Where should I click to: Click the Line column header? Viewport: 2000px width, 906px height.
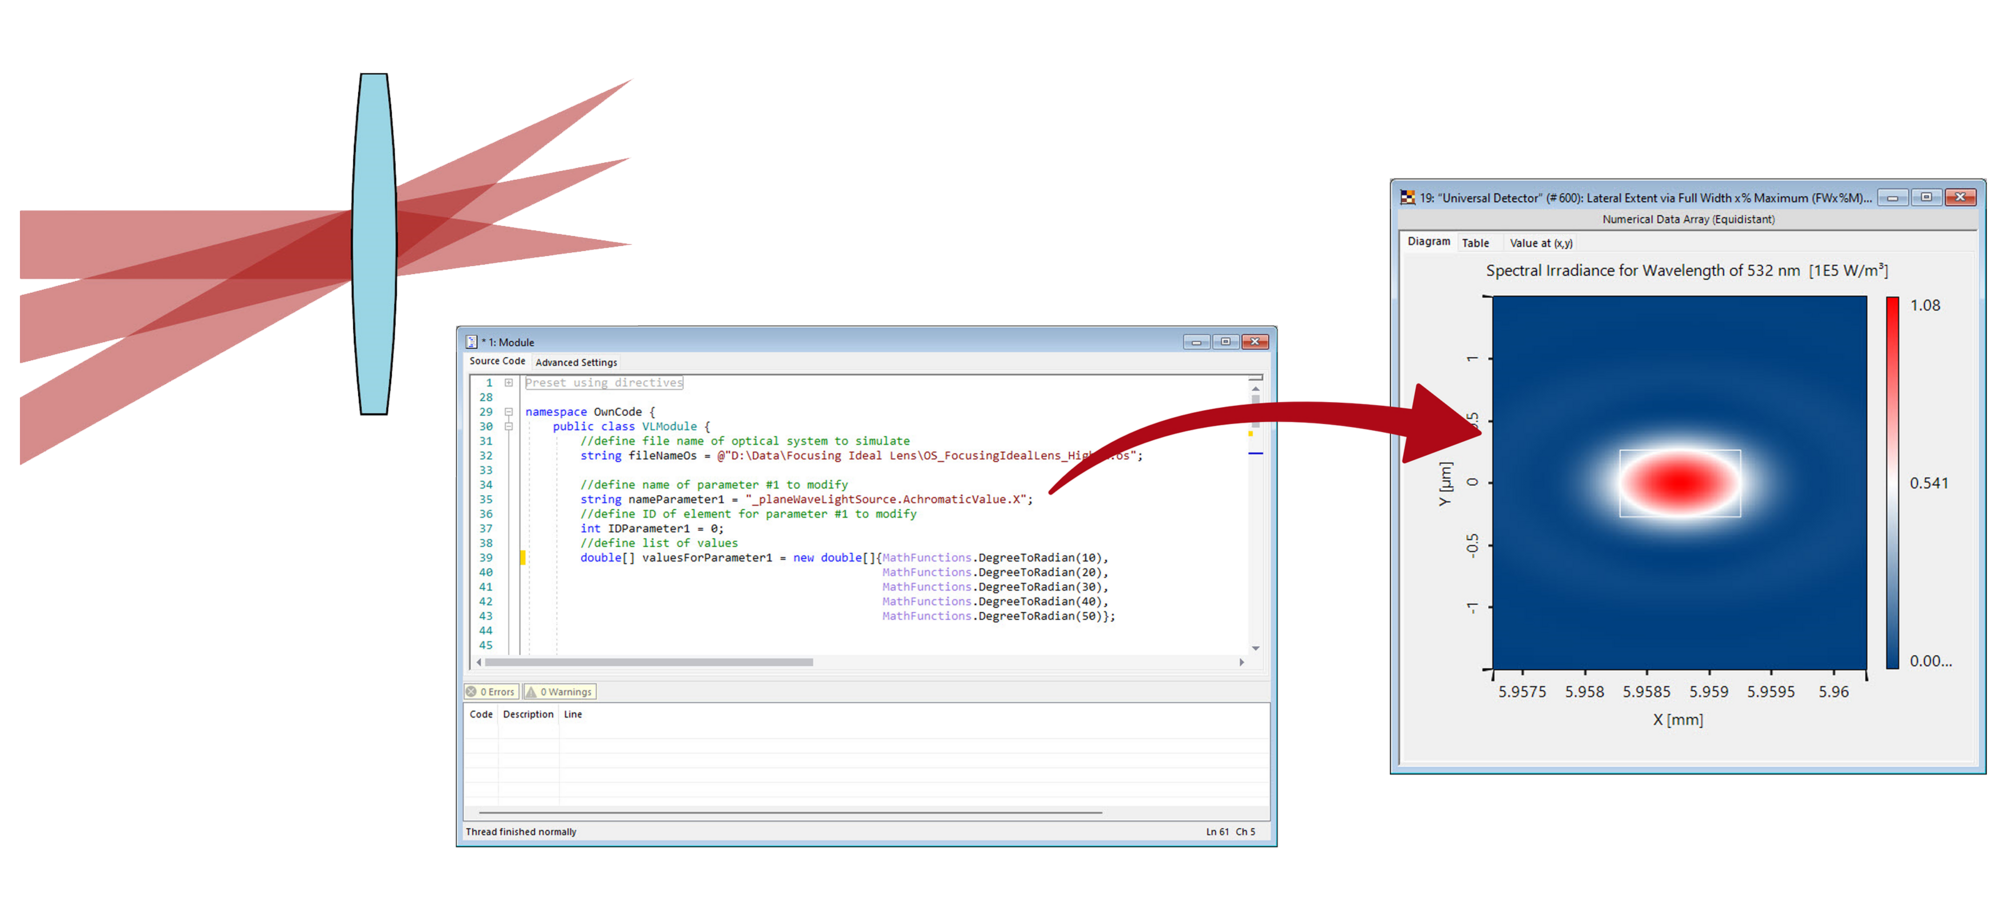pos(573,714)
